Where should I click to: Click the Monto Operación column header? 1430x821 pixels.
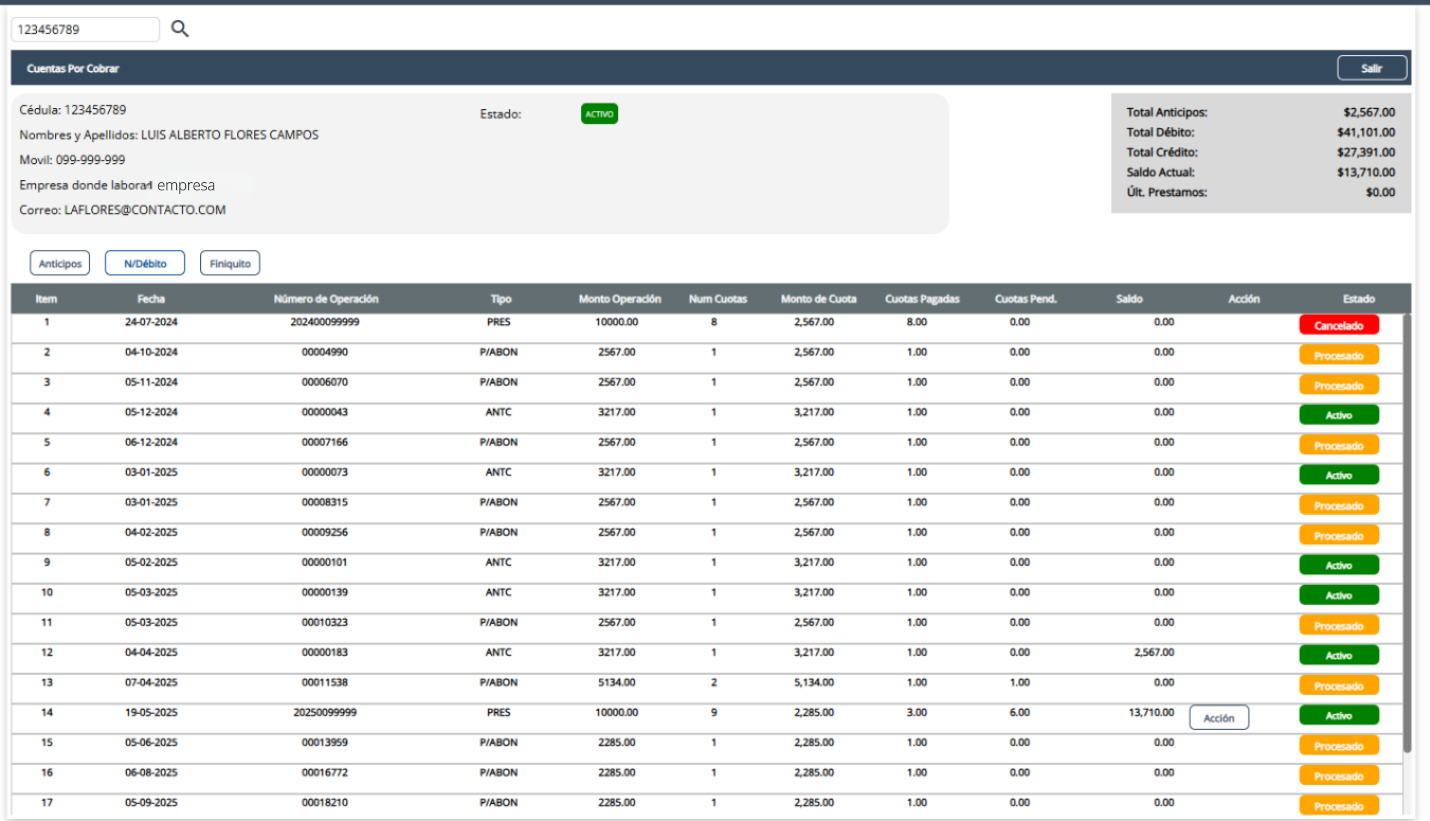click(620, 299)
